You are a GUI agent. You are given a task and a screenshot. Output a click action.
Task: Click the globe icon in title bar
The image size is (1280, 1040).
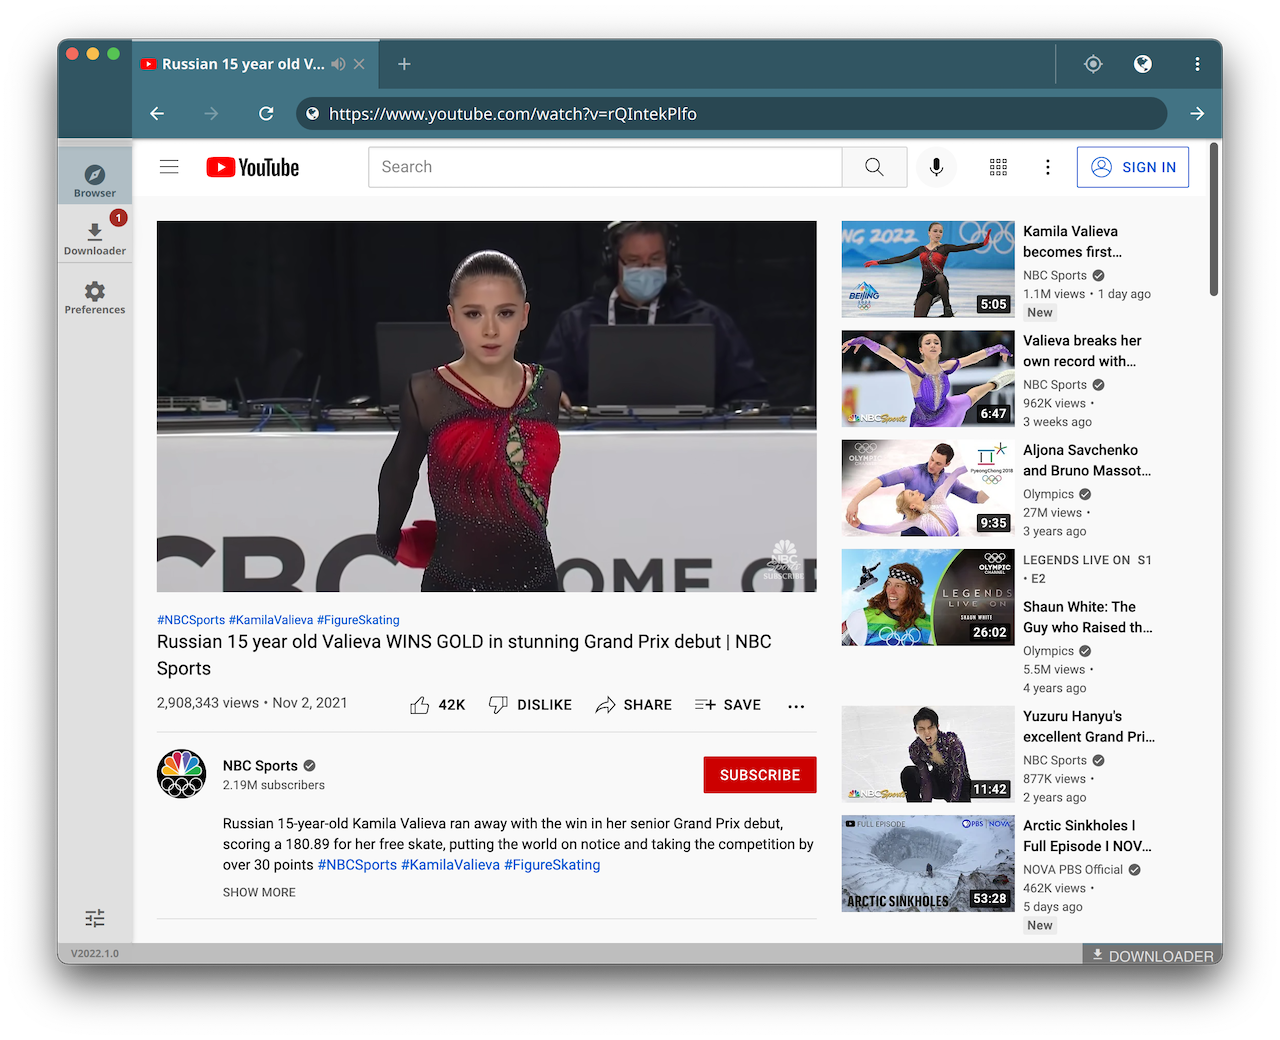coord(1143,64)
